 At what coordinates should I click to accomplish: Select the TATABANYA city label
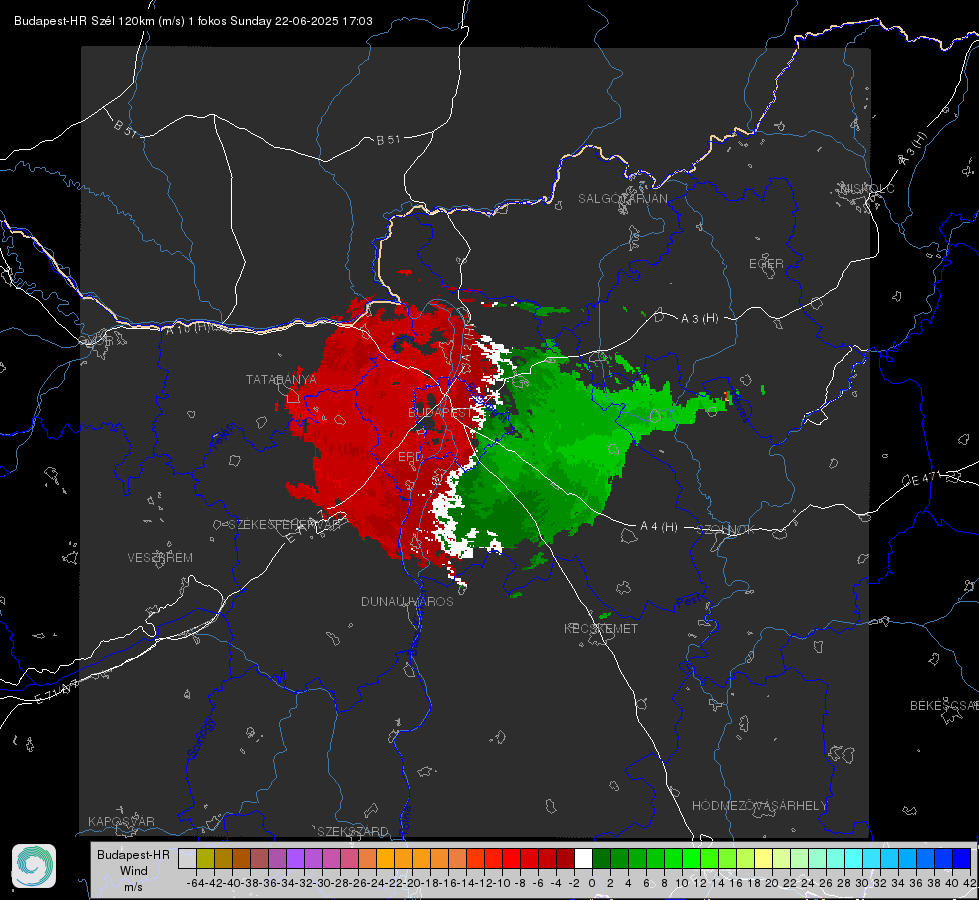tap(281, 379)
